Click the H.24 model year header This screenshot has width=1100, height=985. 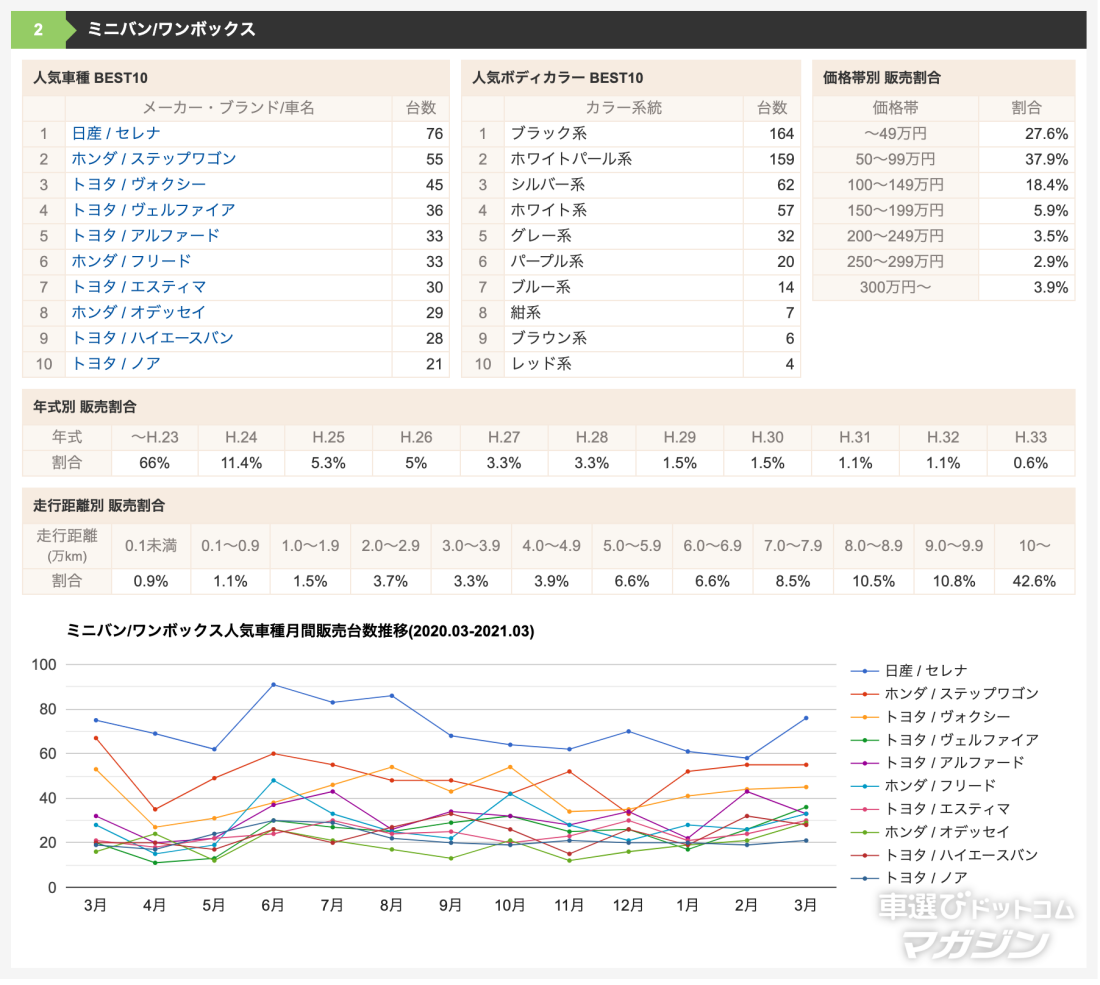click(x=241, y=437)
